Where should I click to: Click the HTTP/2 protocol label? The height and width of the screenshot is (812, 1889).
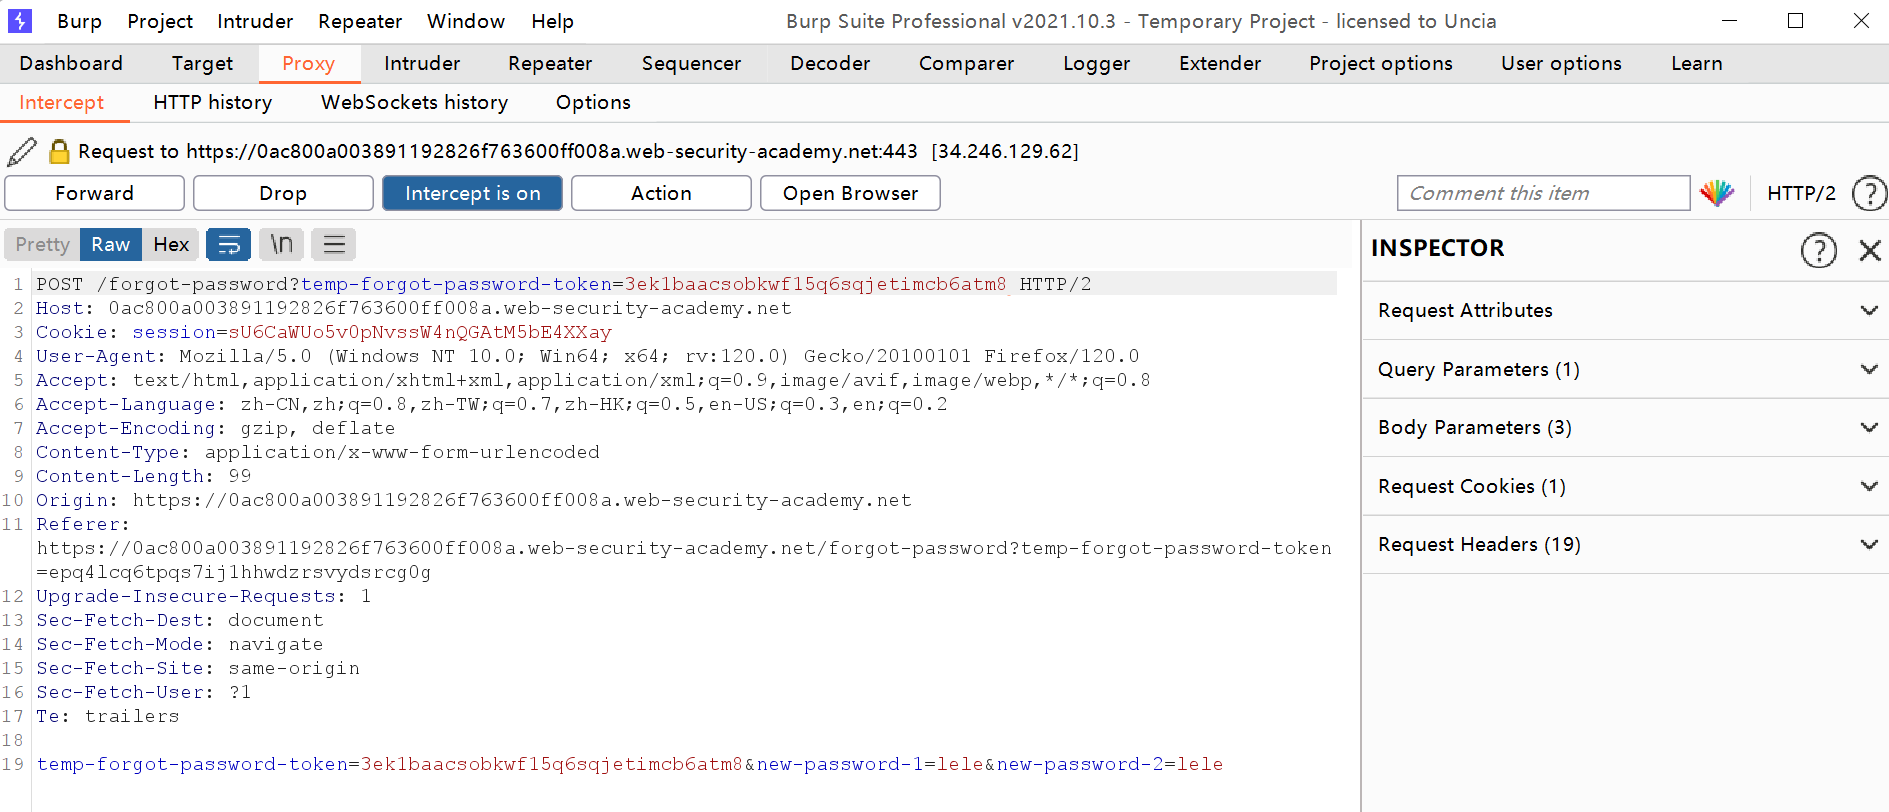pos(1801,193)
